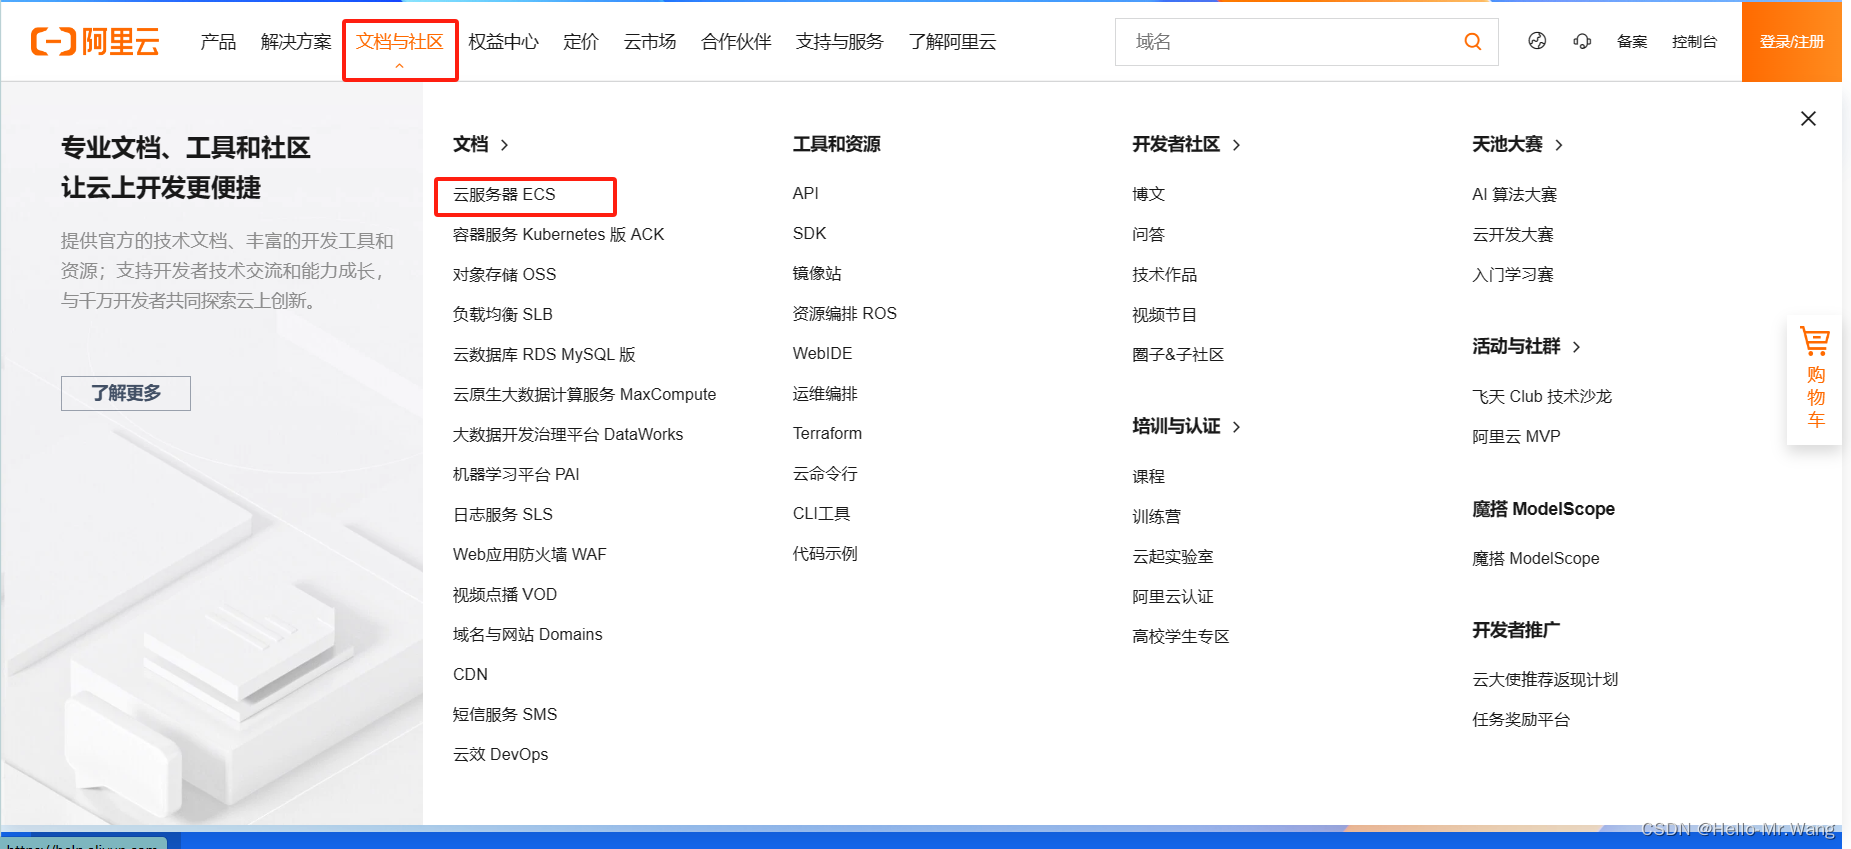Viewport: 1851px width, 849px height.
Task: Open the 代码示例 link
Action: [x=825, y=553]
